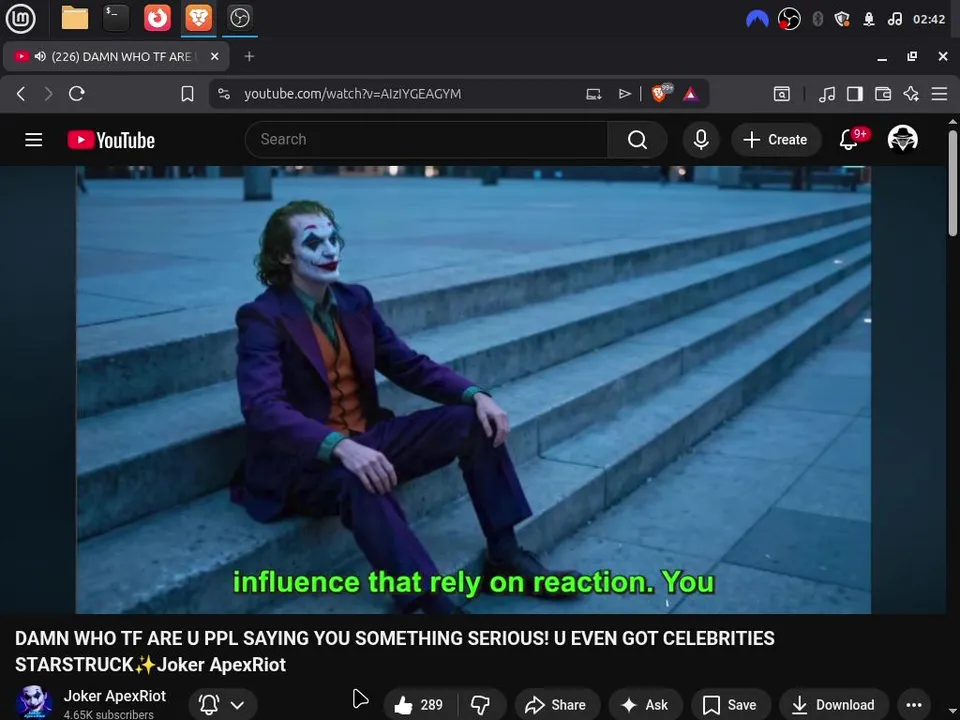
Task: Open the NordVPN tray icon
Action: (x=757, y=20)
